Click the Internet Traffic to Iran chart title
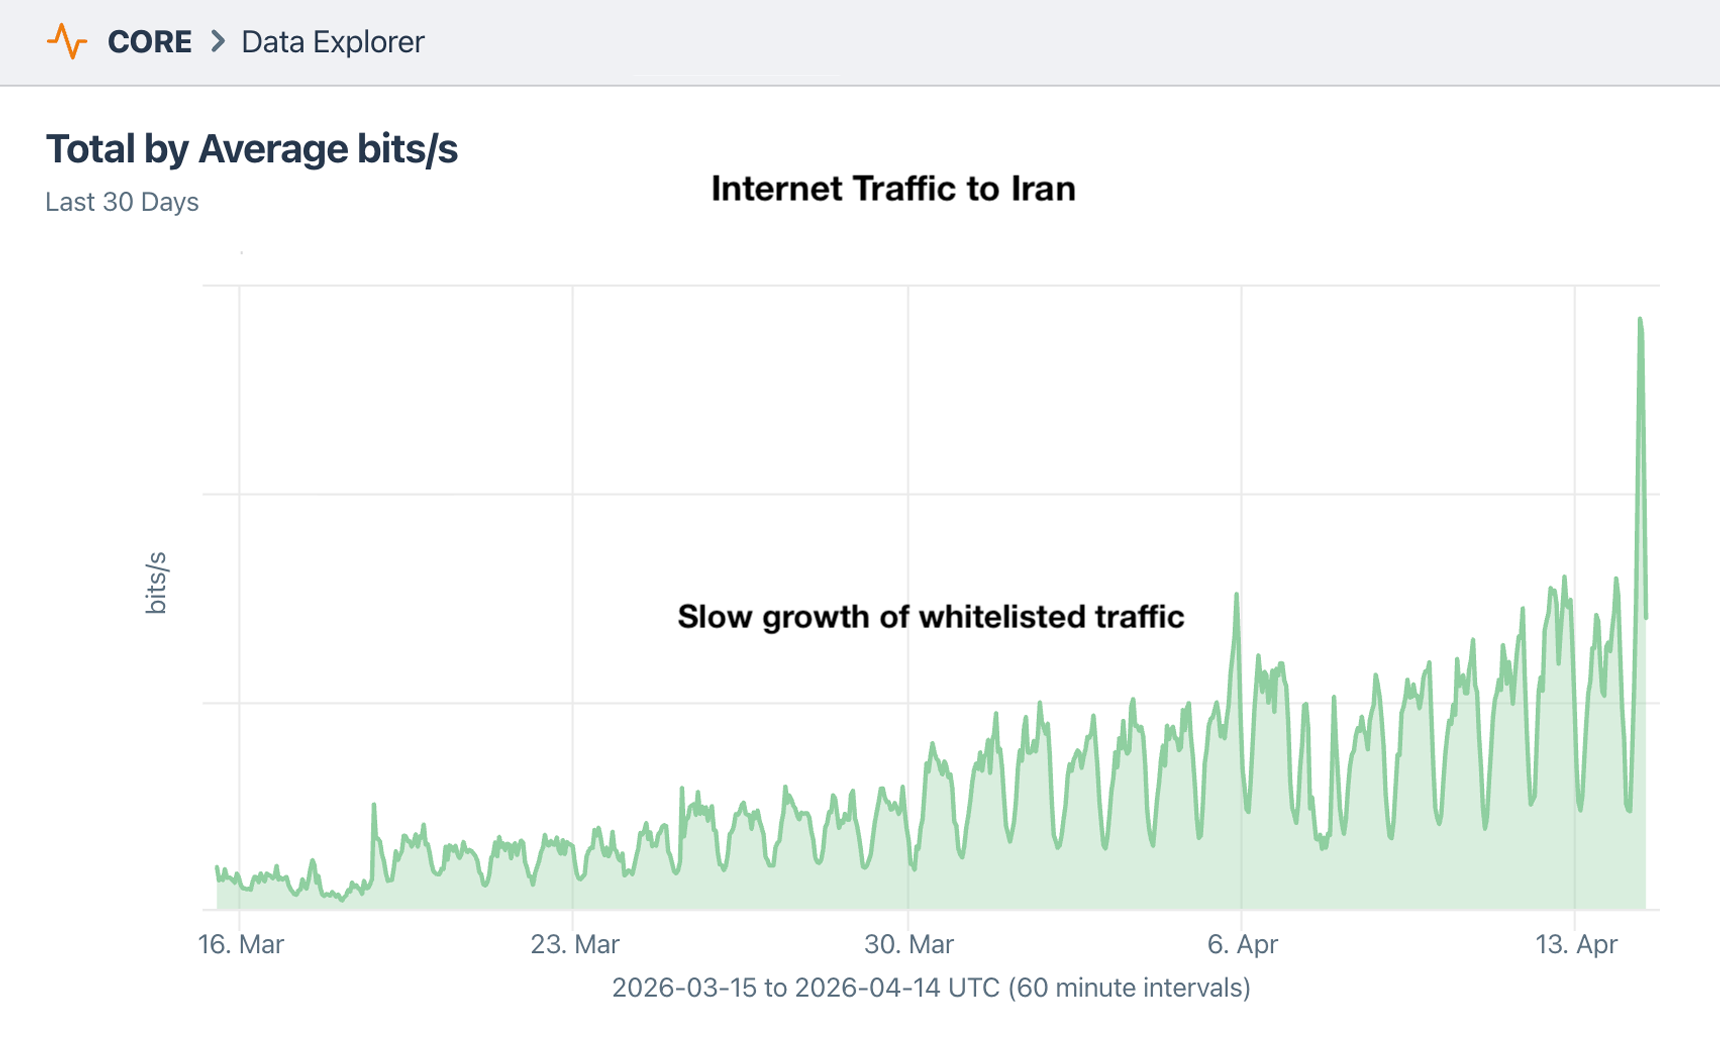The height and width of the screenshot is (1042, 1720). coord(894,188)
